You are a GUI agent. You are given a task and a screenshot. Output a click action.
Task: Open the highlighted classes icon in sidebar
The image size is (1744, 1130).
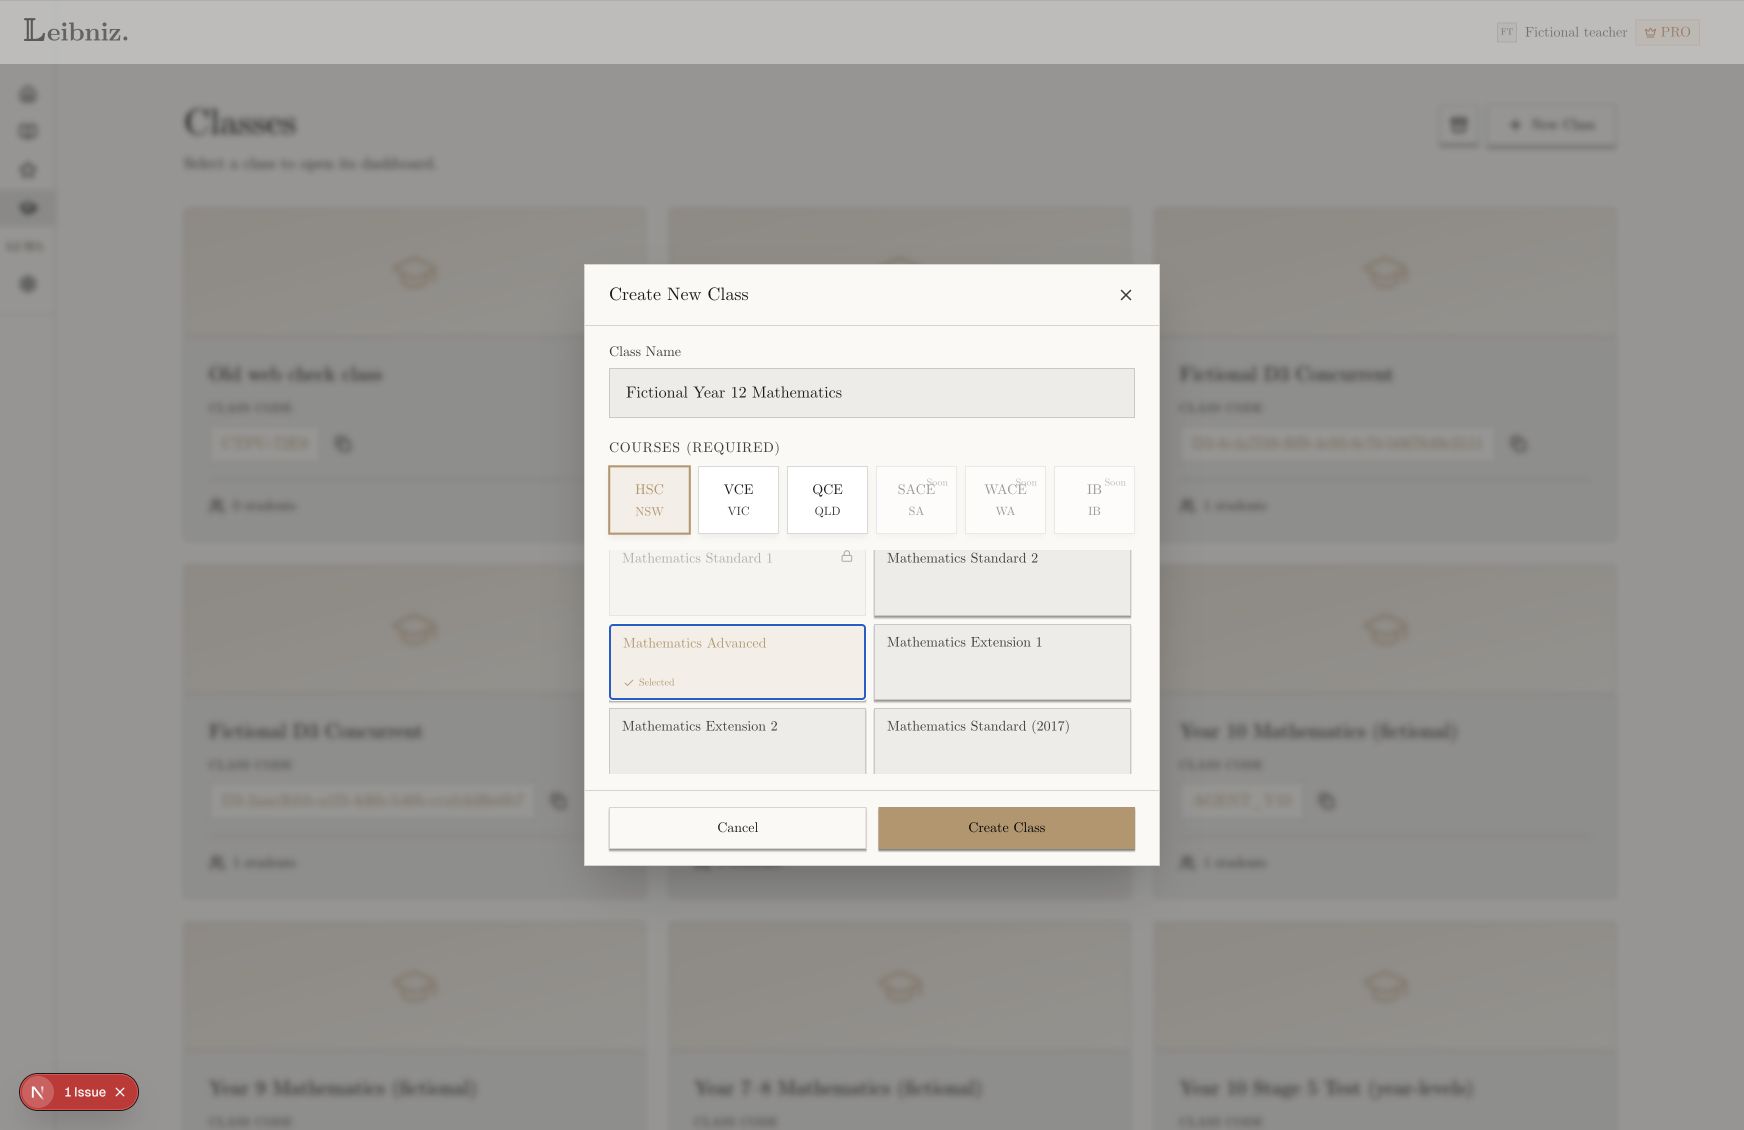28,208
